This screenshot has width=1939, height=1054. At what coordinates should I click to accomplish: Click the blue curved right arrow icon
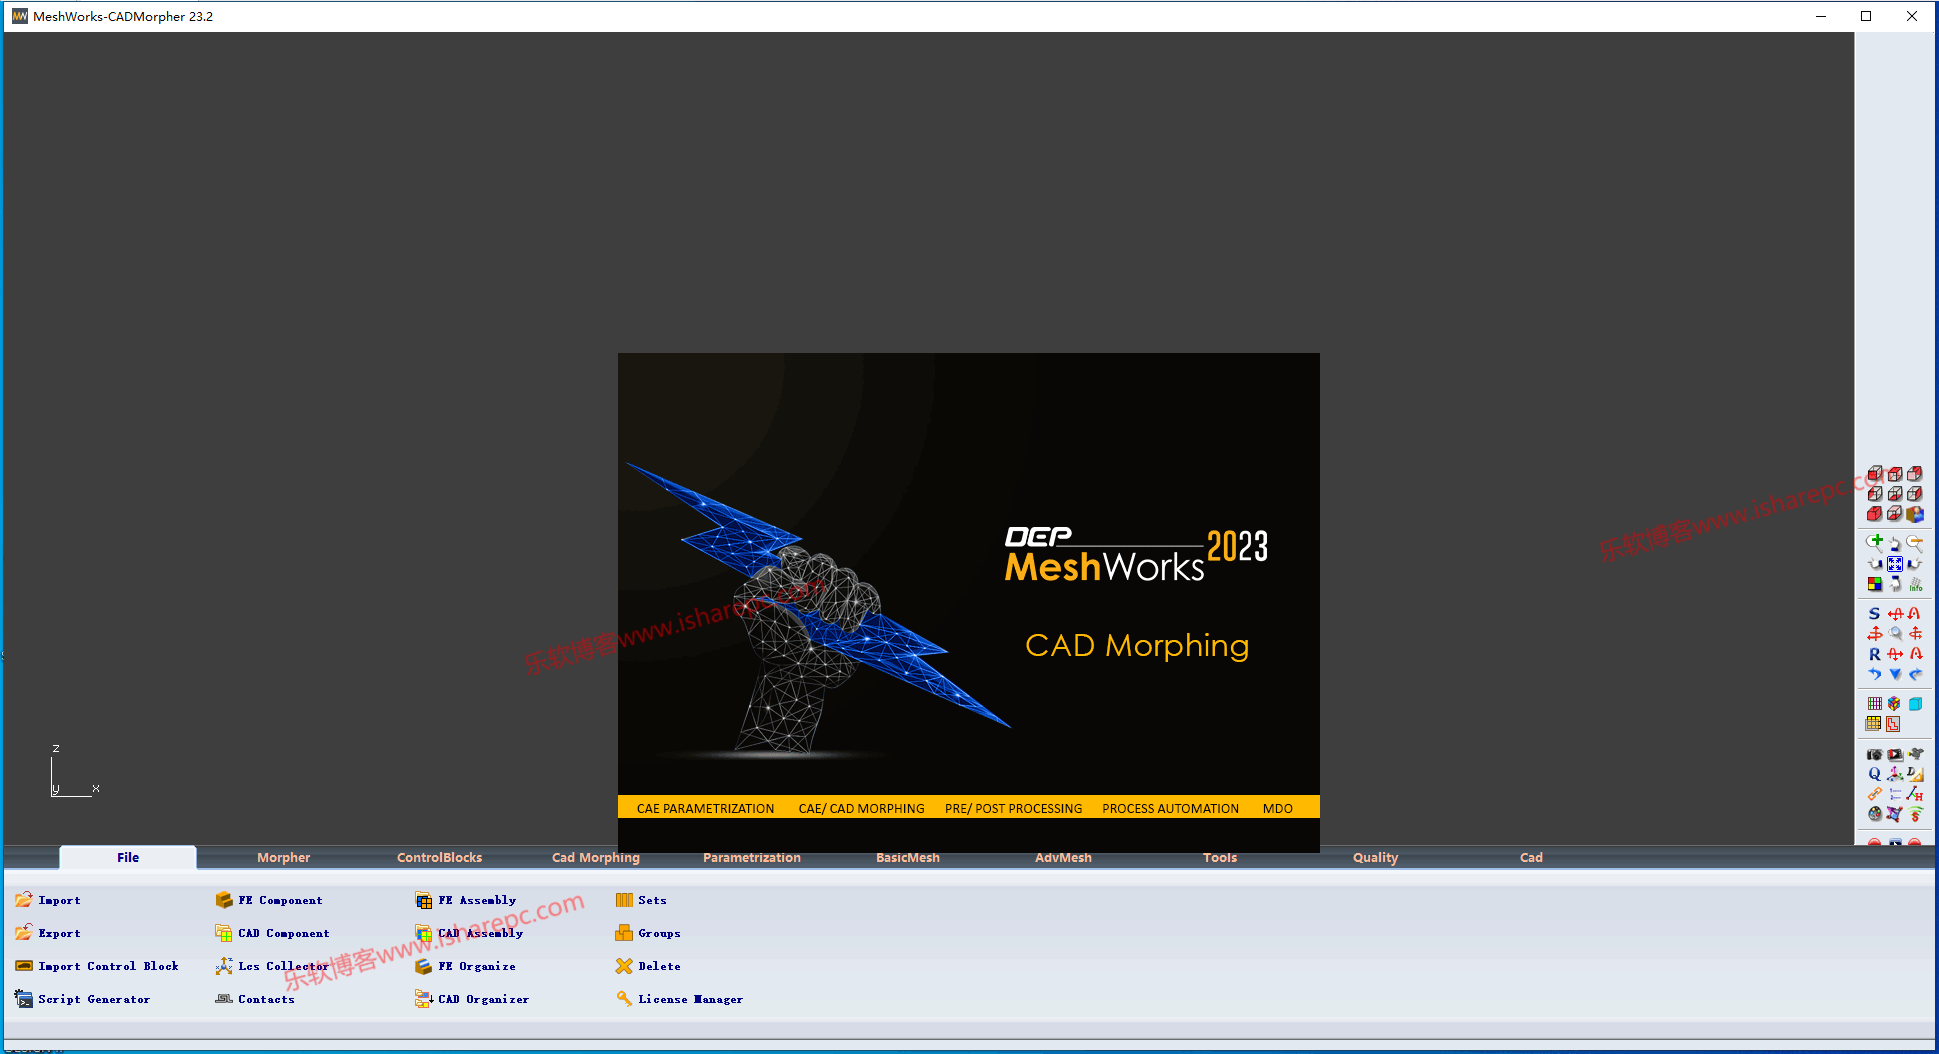(x=1915, y=674)
